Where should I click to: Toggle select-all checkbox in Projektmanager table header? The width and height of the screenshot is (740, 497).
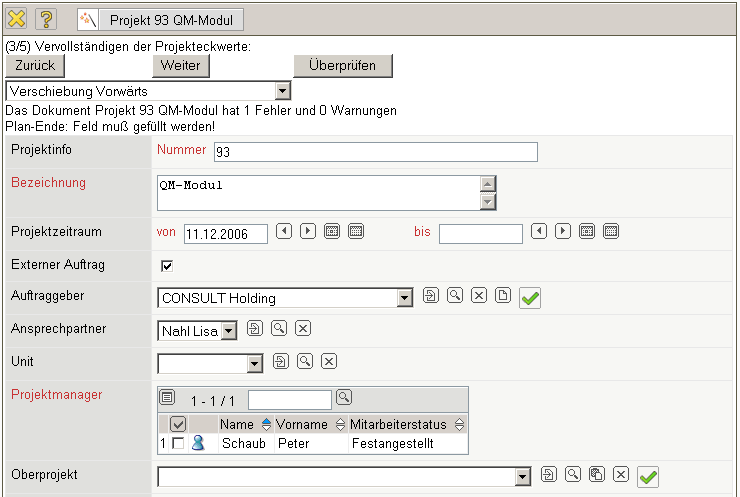coord(178,424)
